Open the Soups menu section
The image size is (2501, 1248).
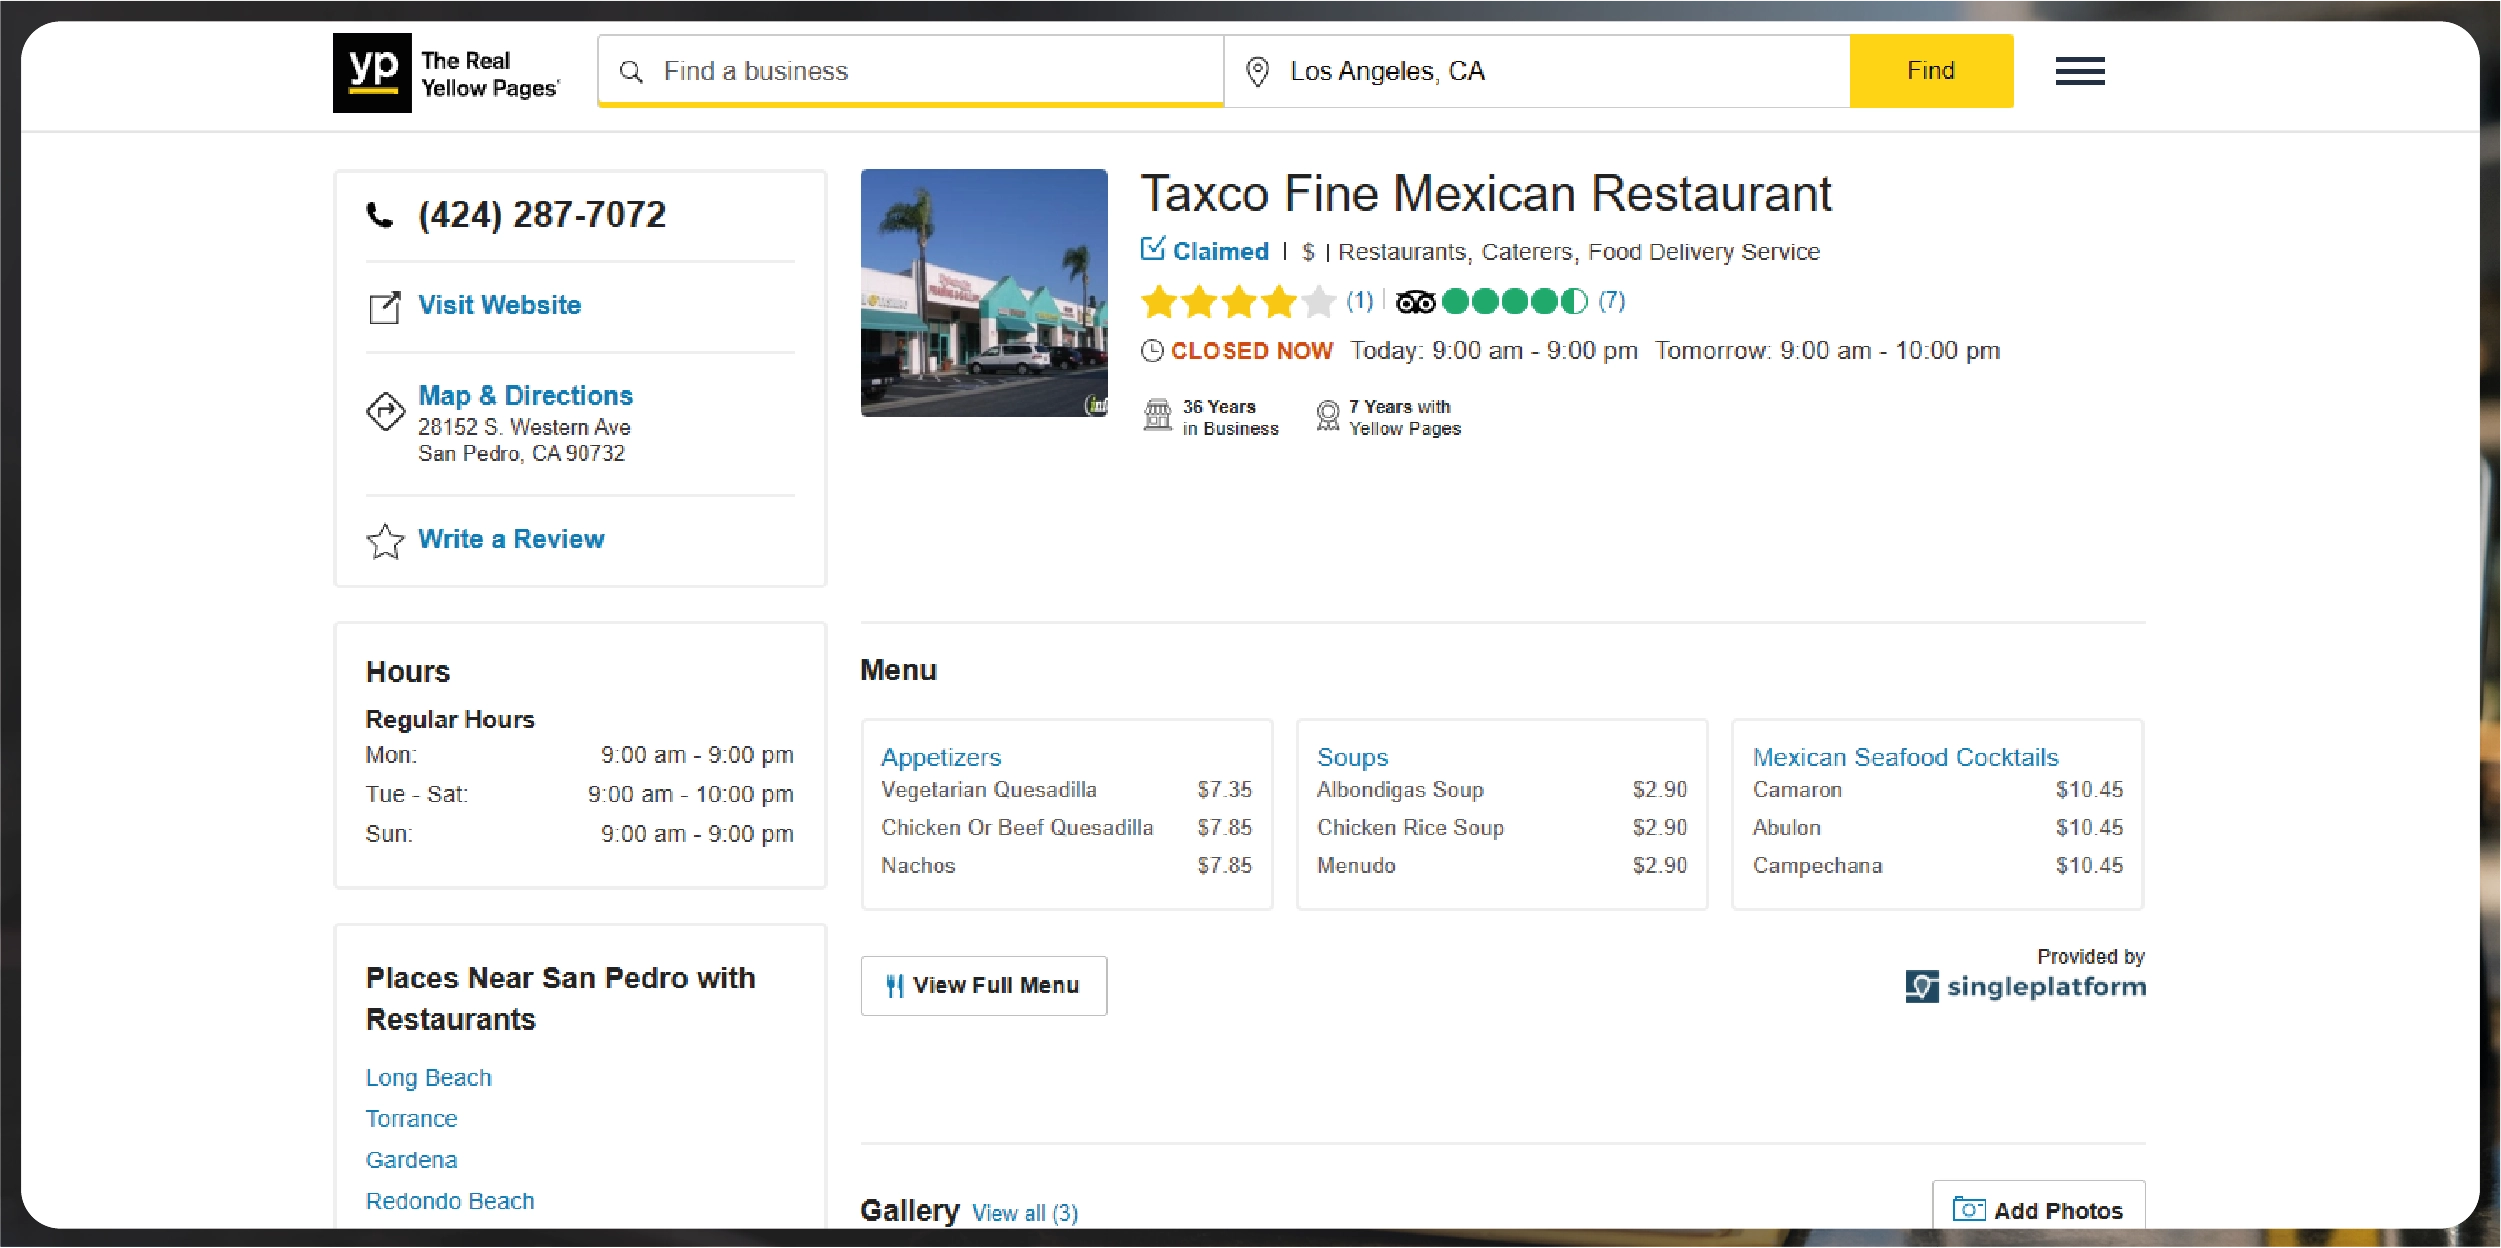pos(1352,757)
